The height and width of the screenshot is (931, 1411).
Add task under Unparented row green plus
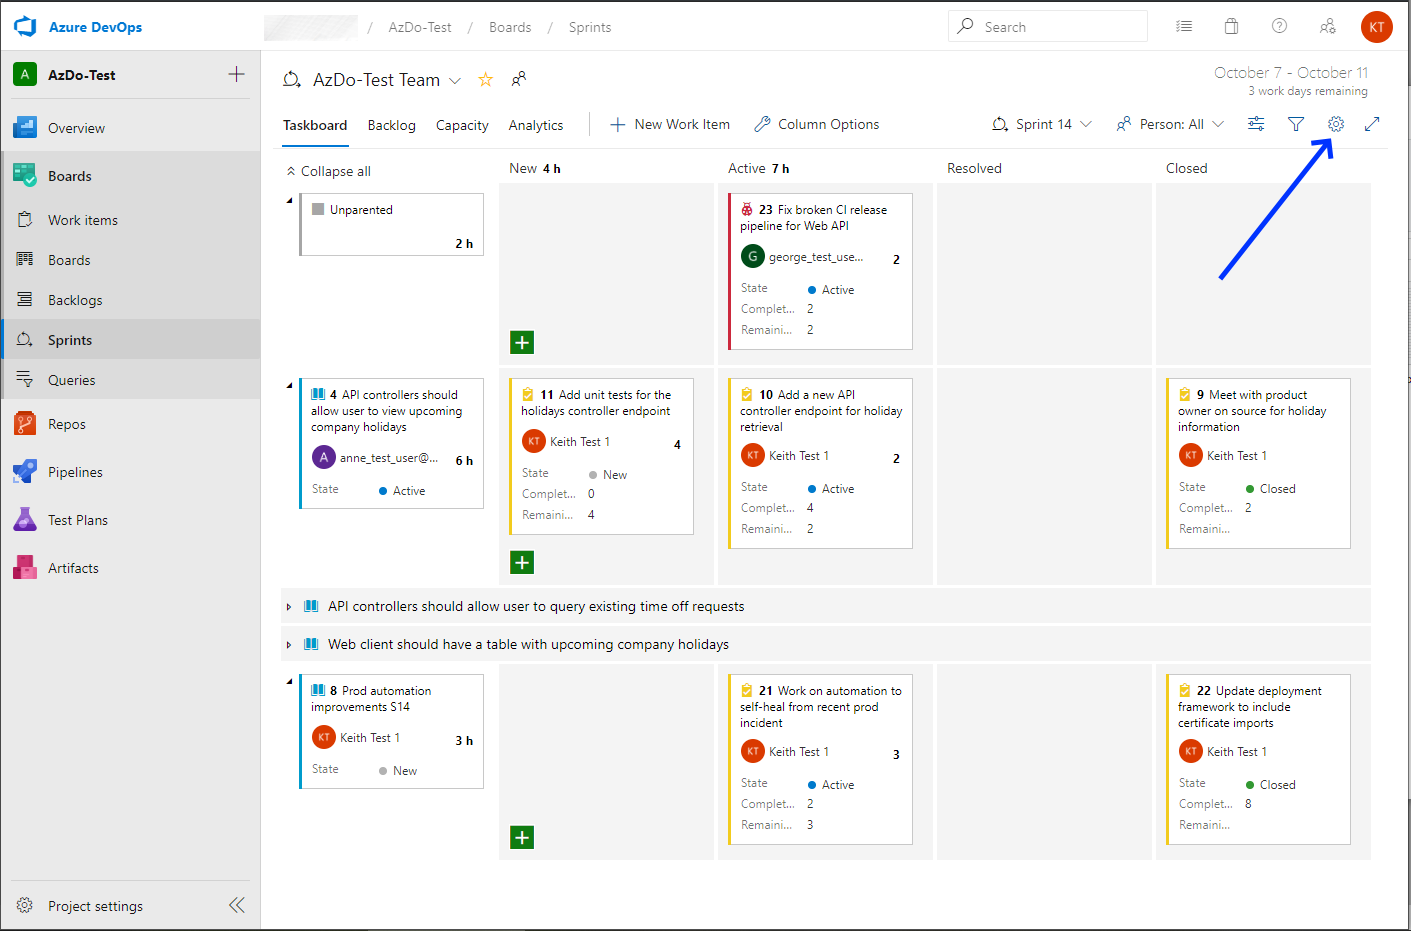522,342
